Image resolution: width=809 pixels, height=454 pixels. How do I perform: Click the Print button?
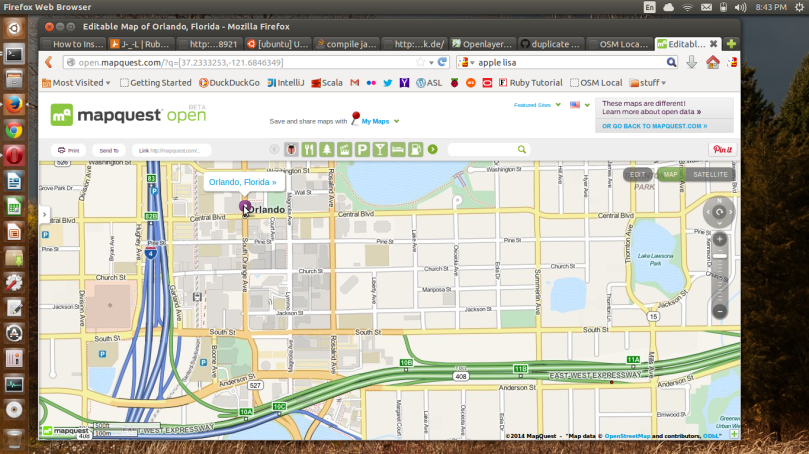coord(69,150)
